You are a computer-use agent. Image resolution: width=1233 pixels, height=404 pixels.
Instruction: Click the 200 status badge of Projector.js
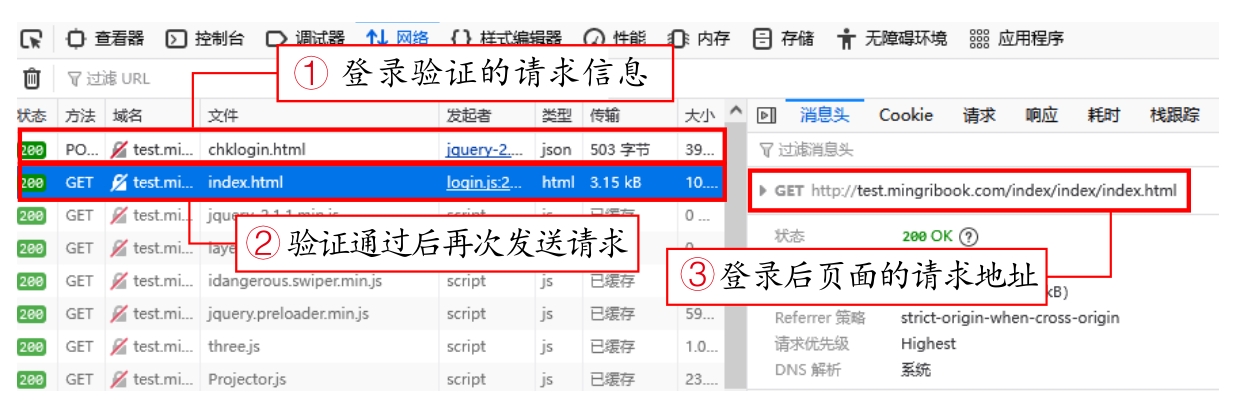(32, 381)
